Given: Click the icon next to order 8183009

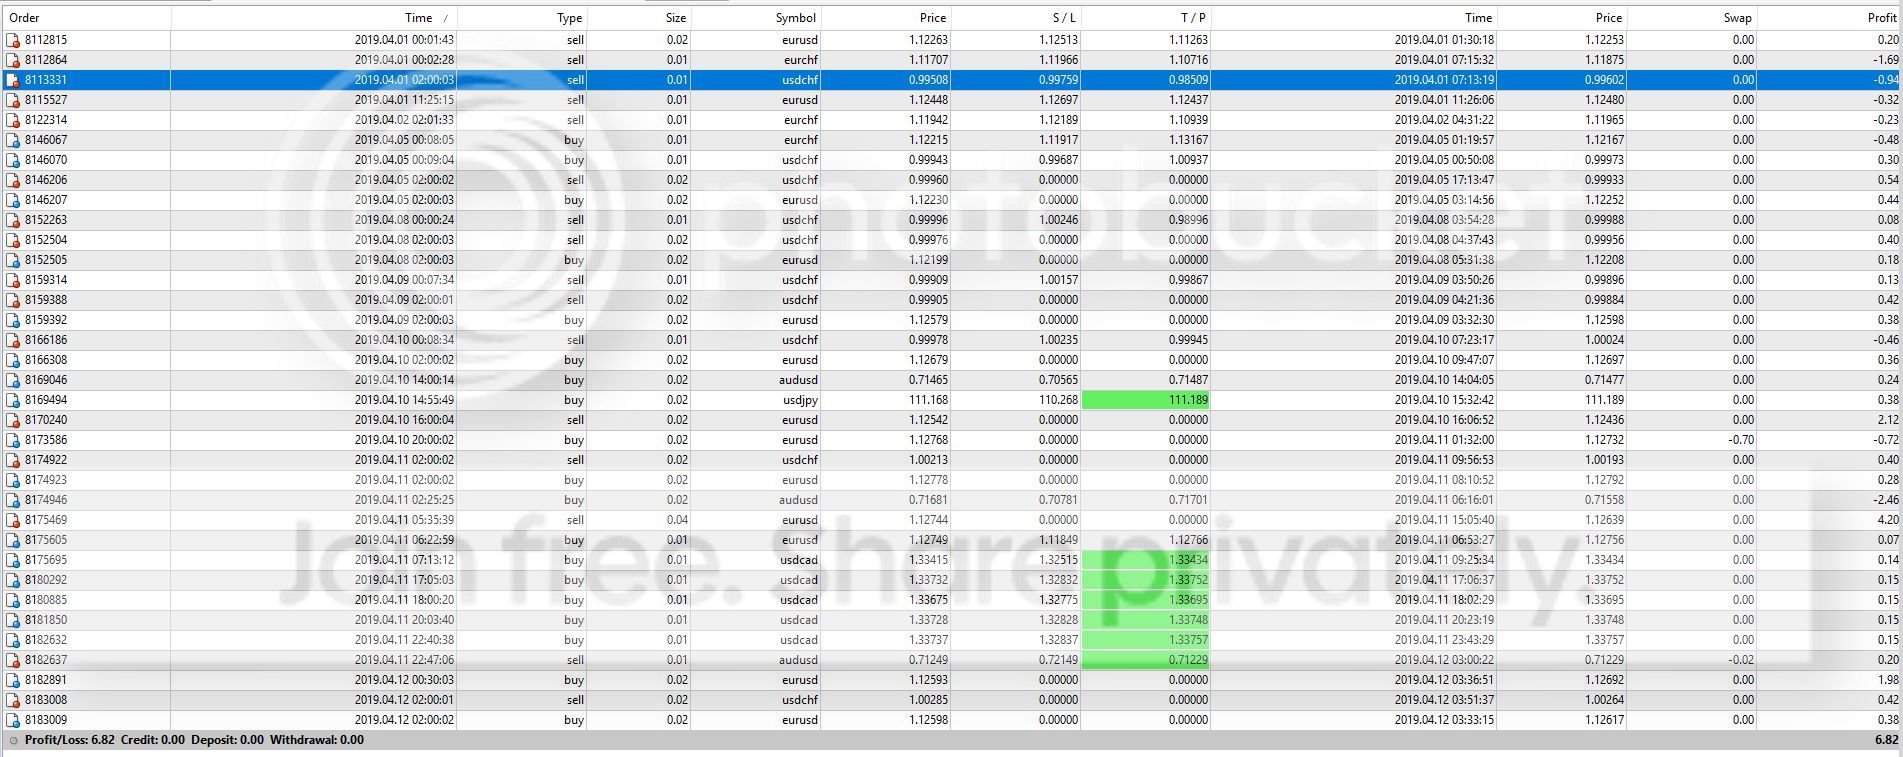Looking at the screenshot, I should coord(13,720).
